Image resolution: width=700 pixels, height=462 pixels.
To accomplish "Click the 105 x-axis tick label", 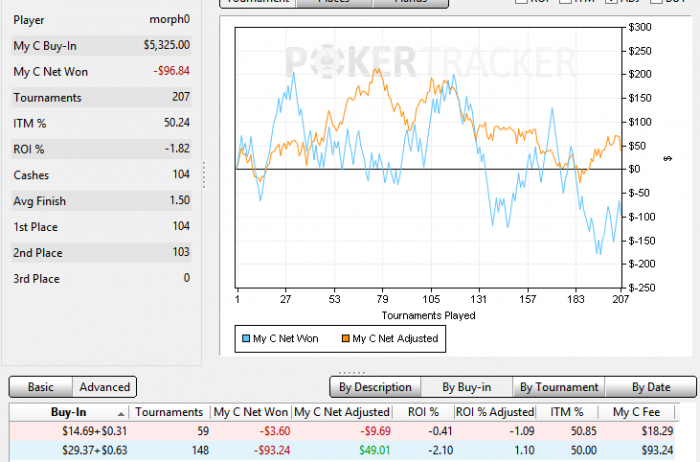I will [x=431, y=299].
